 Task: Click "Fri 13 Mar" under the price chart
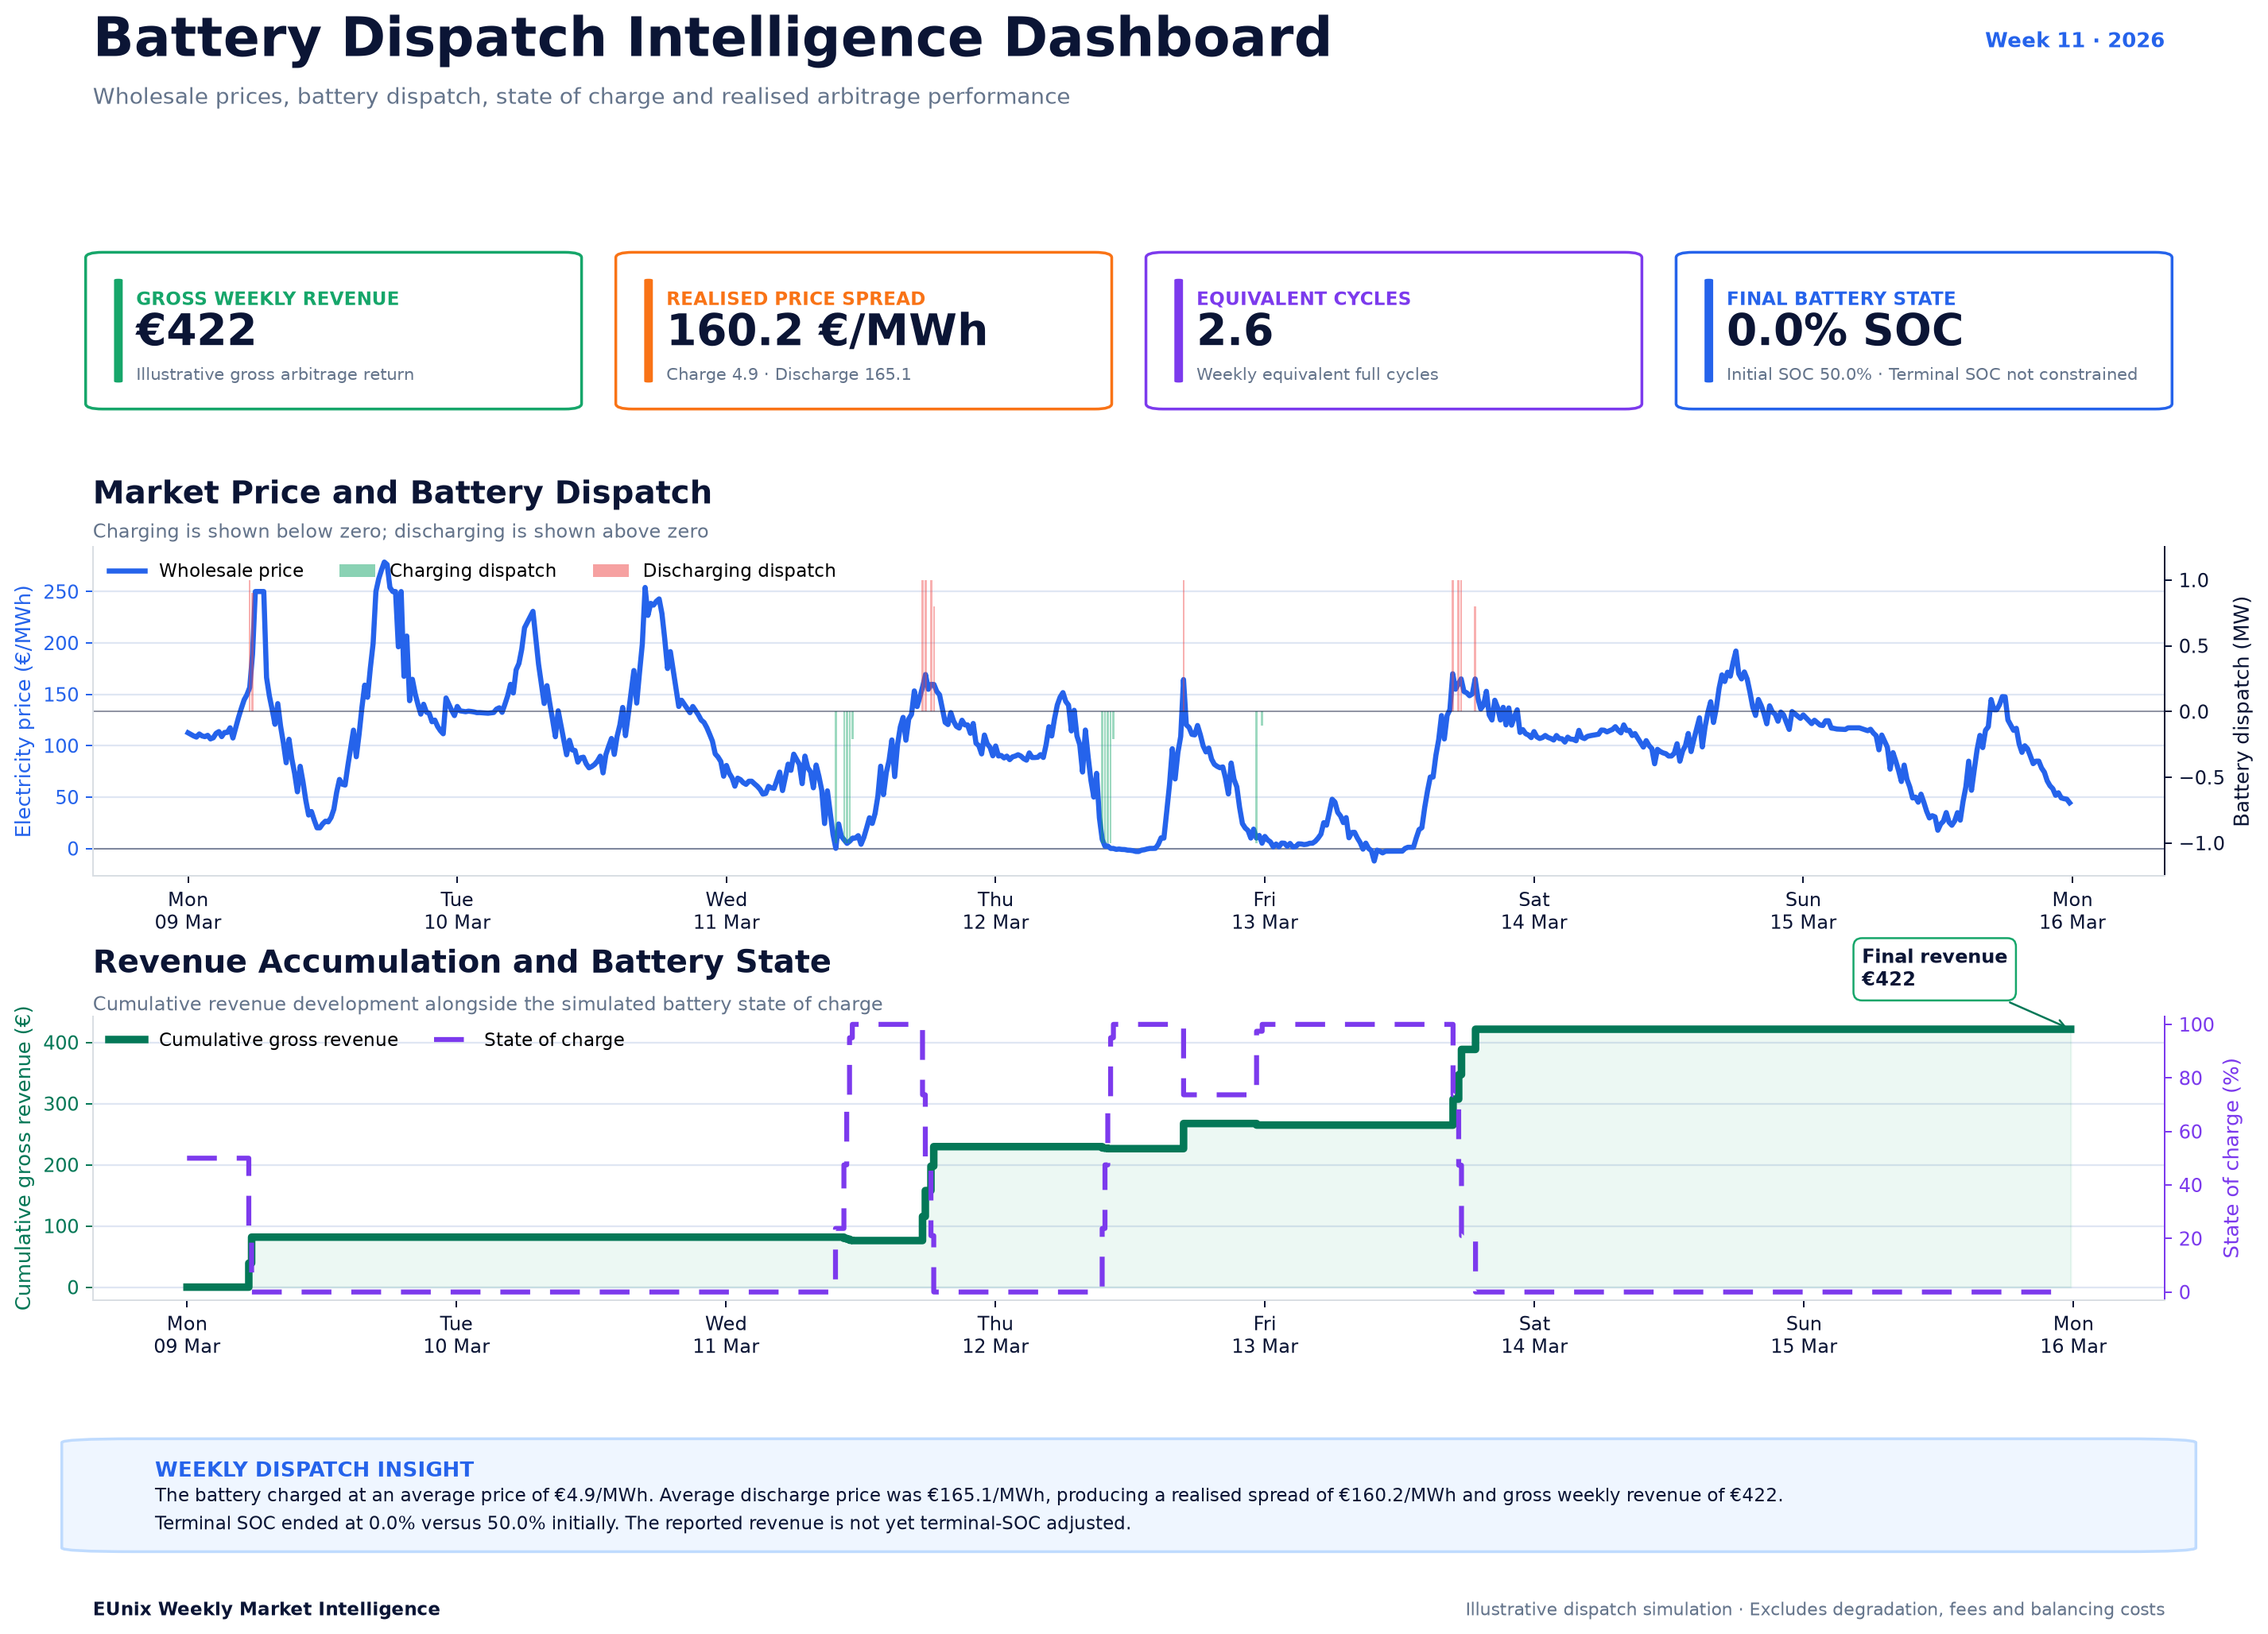point(1265,911)
